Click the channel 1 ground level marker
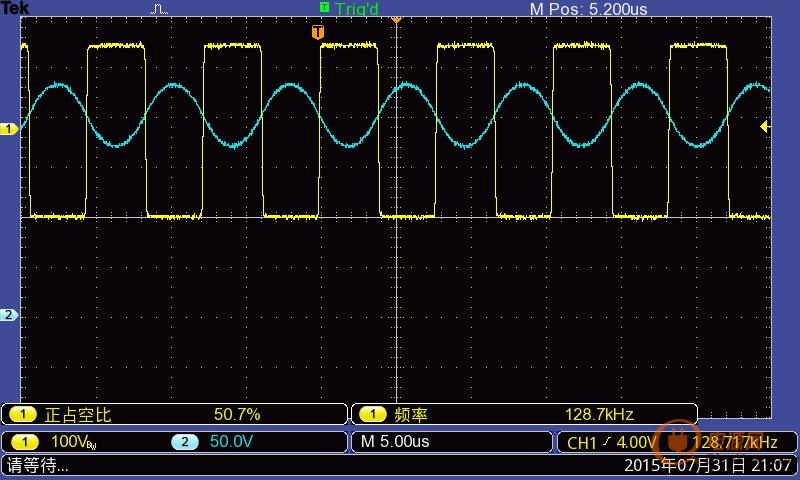This screenshot has height=480, width=800. pyautogui.click(x=9, y=129)
